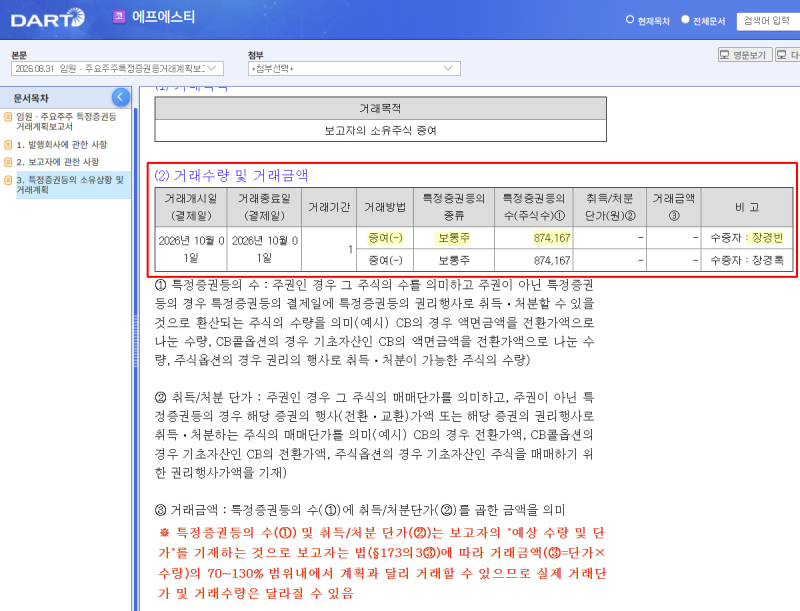Click the partially visible download button

(x=788, y=55)
